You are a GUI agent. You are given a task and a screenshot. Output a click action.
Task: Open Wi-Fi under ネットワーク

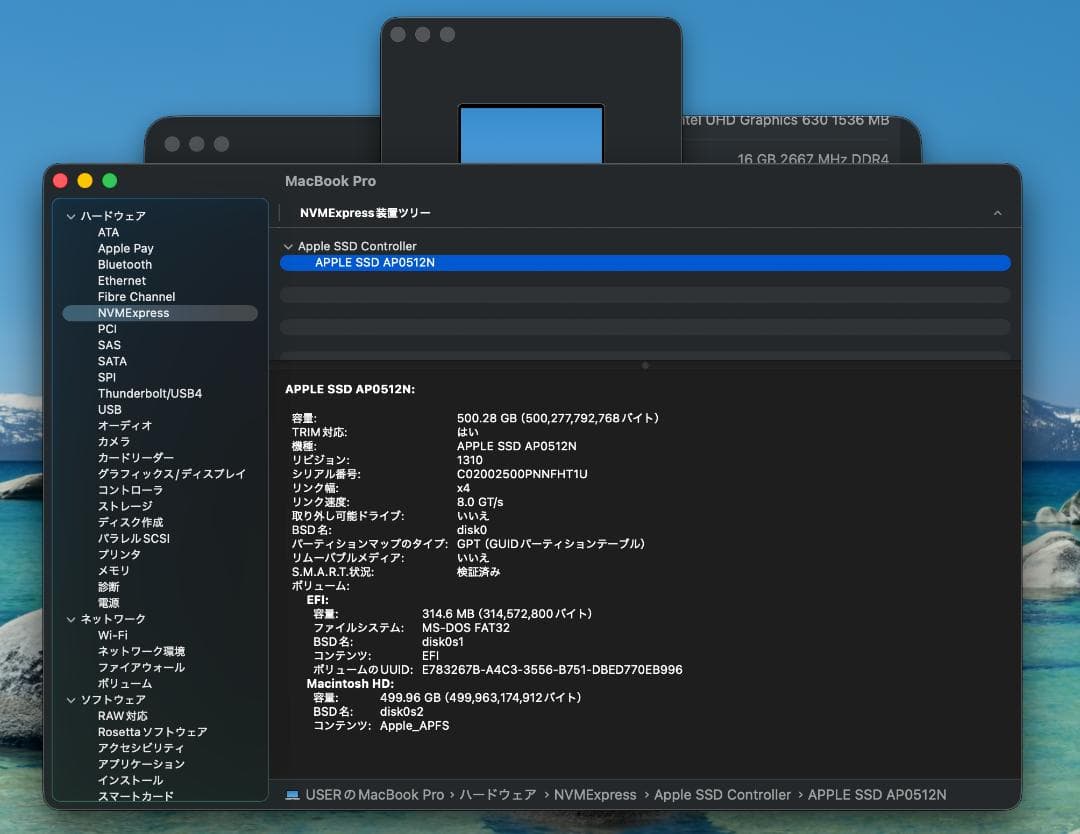click(x=112, y=635)
